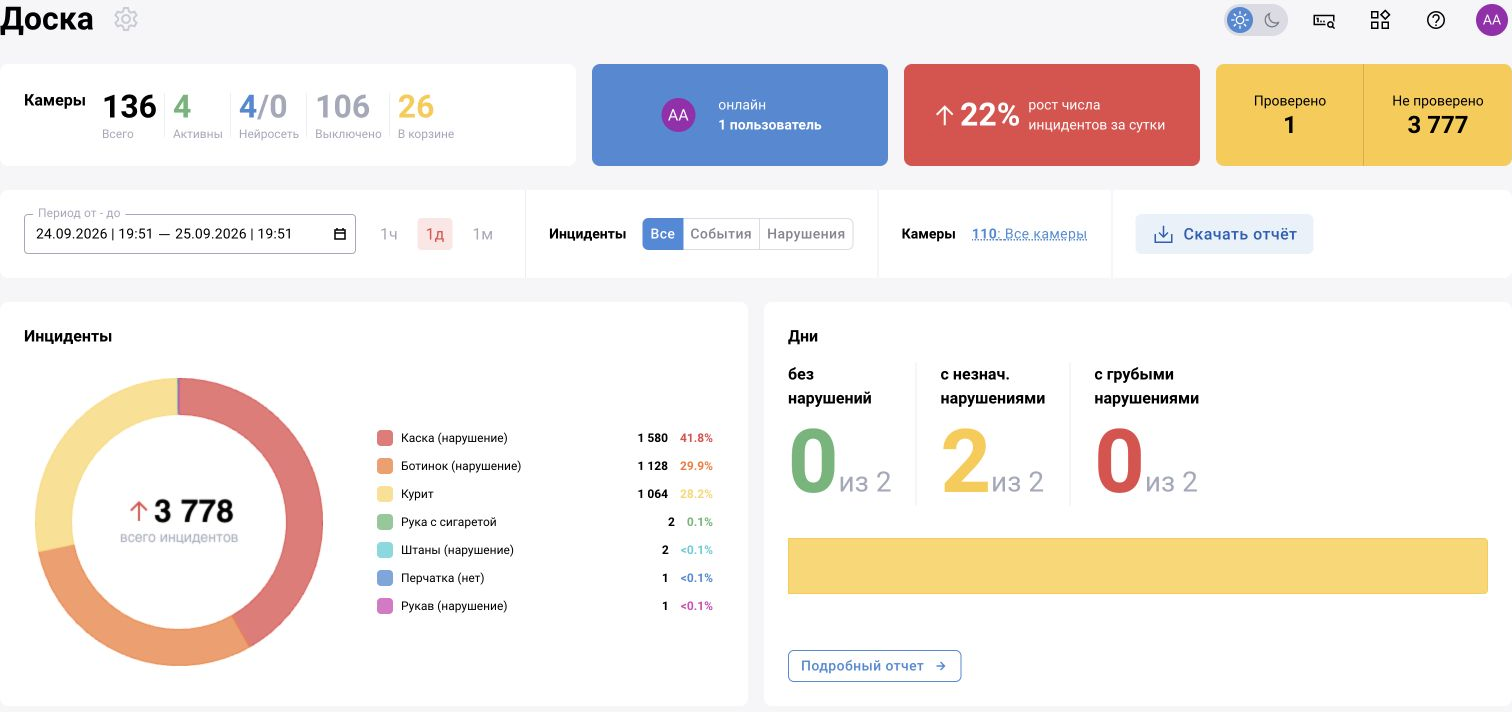Select События incidents filter
The height and width of the screenshot is (712, 1512).
pos(721,234)
